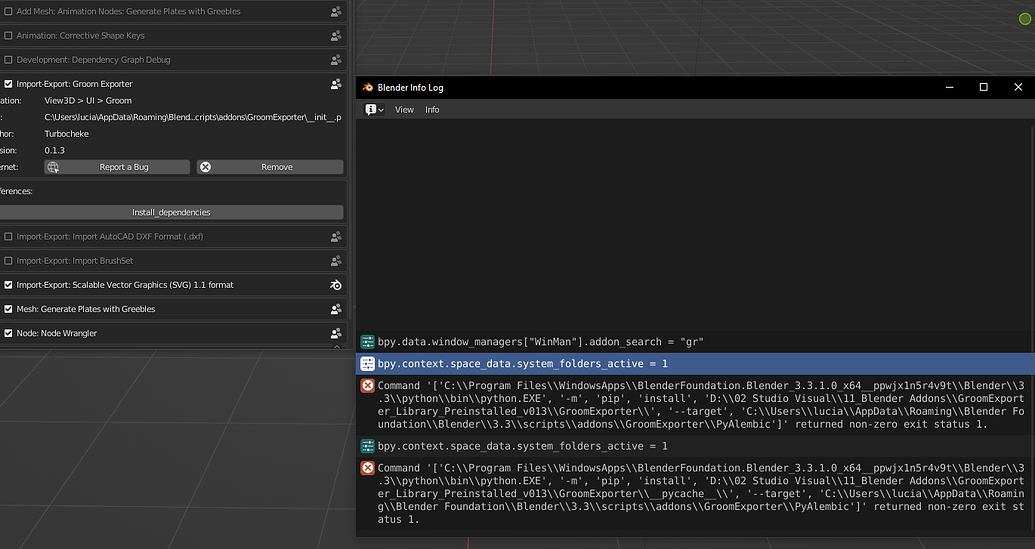Select the __pycache__ pip install error entry
Image resolution: width=1035 pixels, height=549 pixels.
pyautogui.click(x=695, y=494)
